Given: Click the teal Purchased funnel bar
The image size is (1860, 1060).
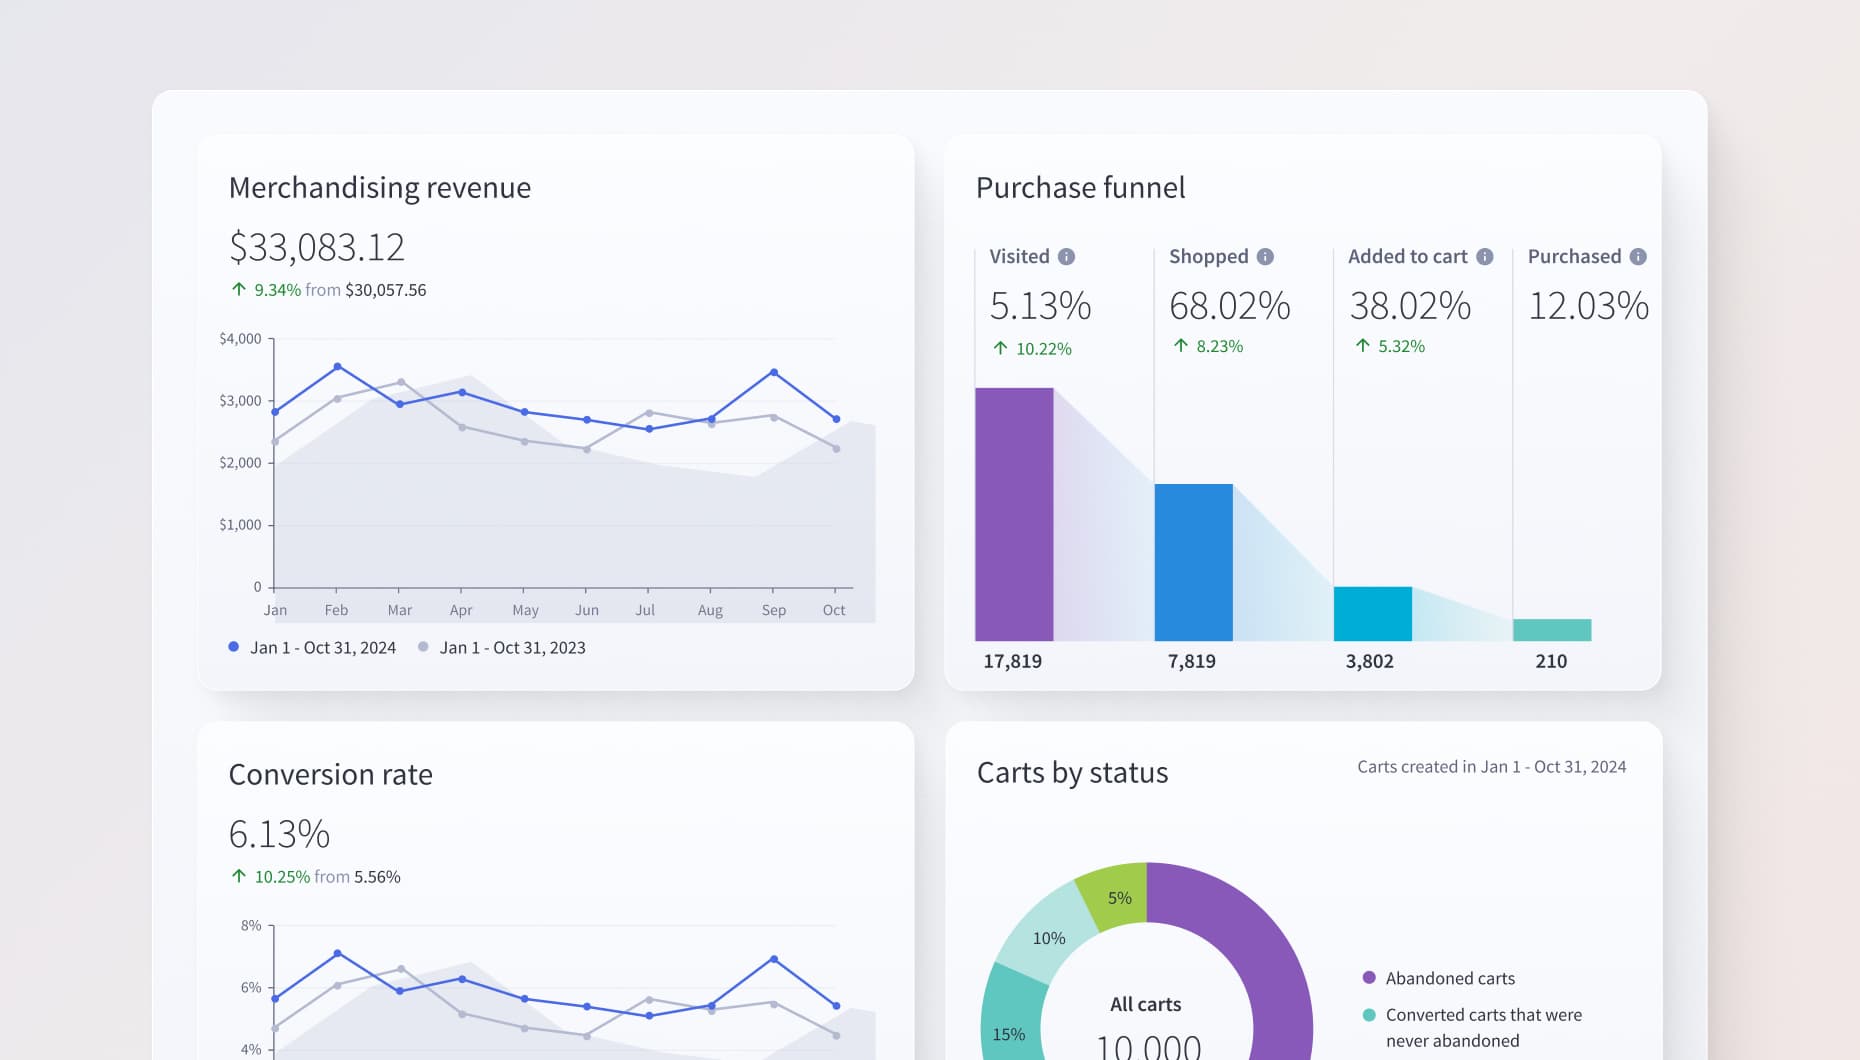Looking at the screenshot, I should (1551, 630).
